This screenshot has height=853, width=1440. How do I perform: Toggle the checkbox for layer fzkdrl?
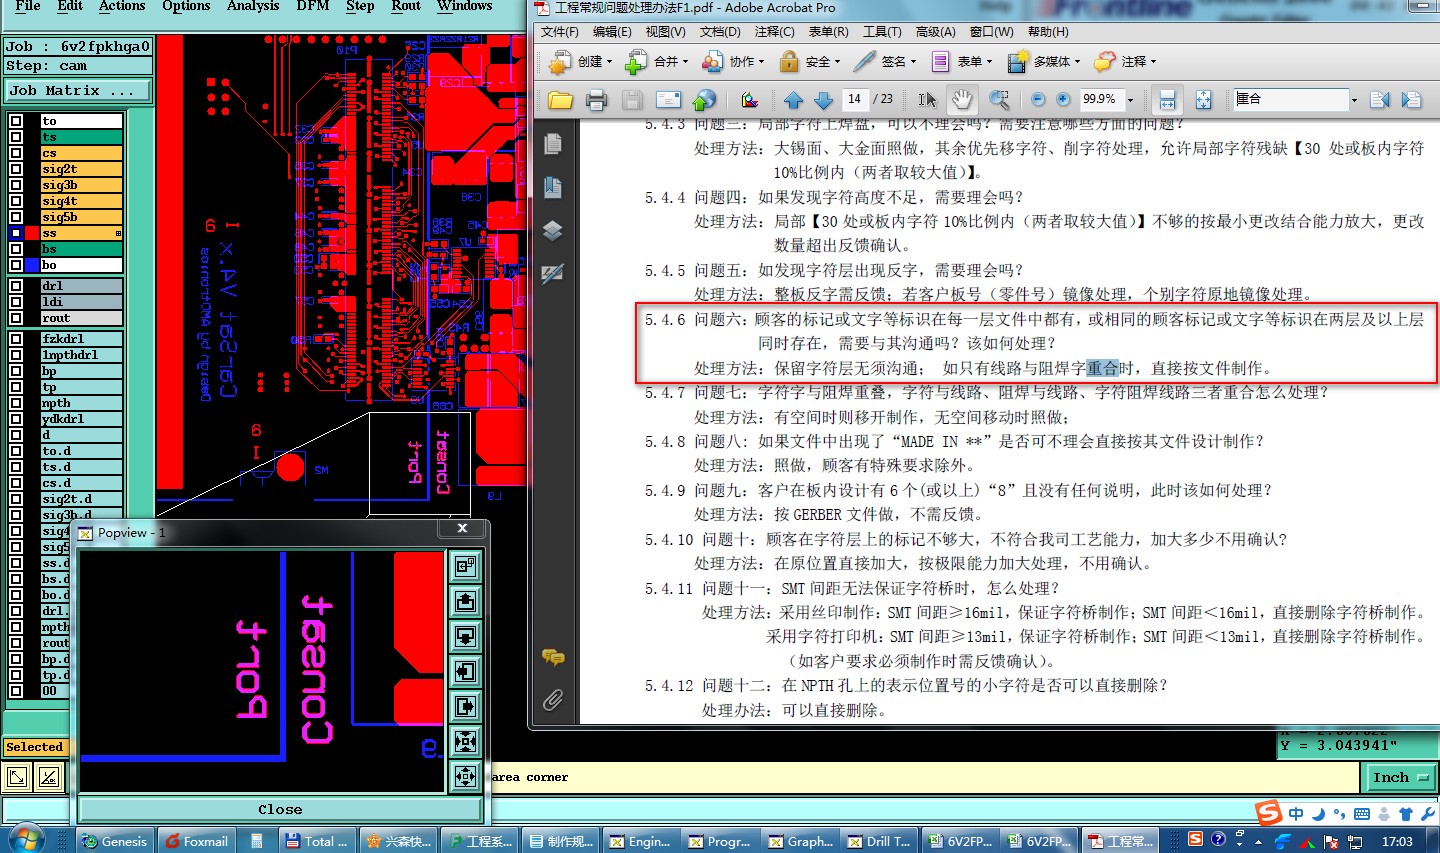[16, 339]
